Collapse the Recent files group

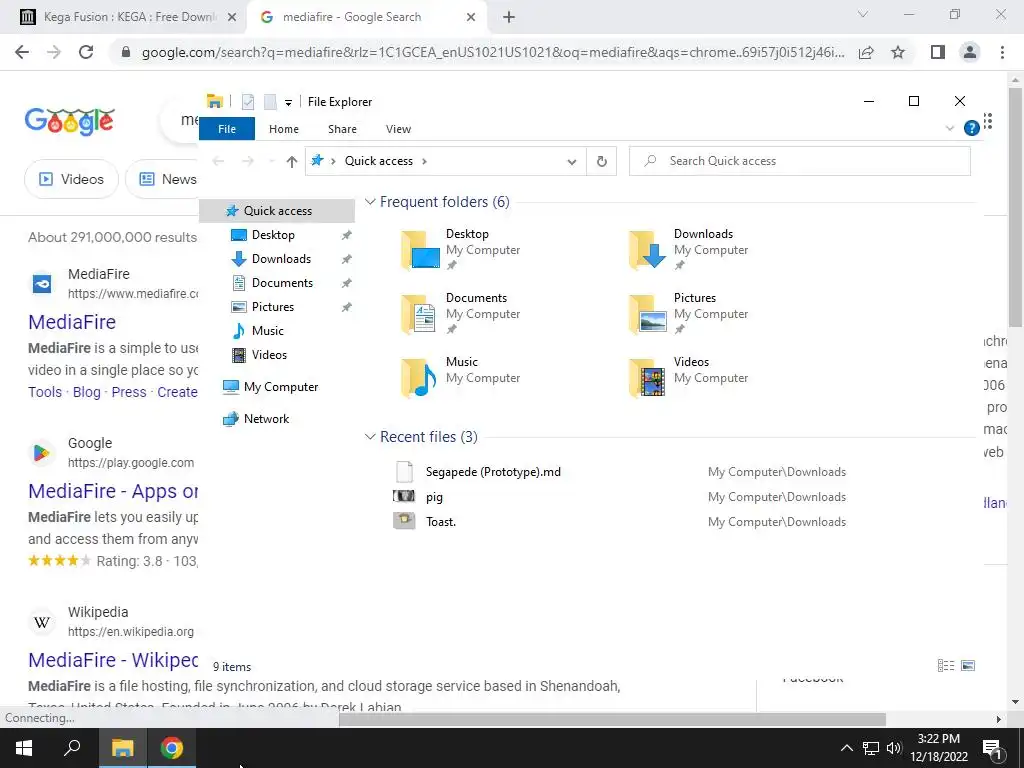[370, 436]
